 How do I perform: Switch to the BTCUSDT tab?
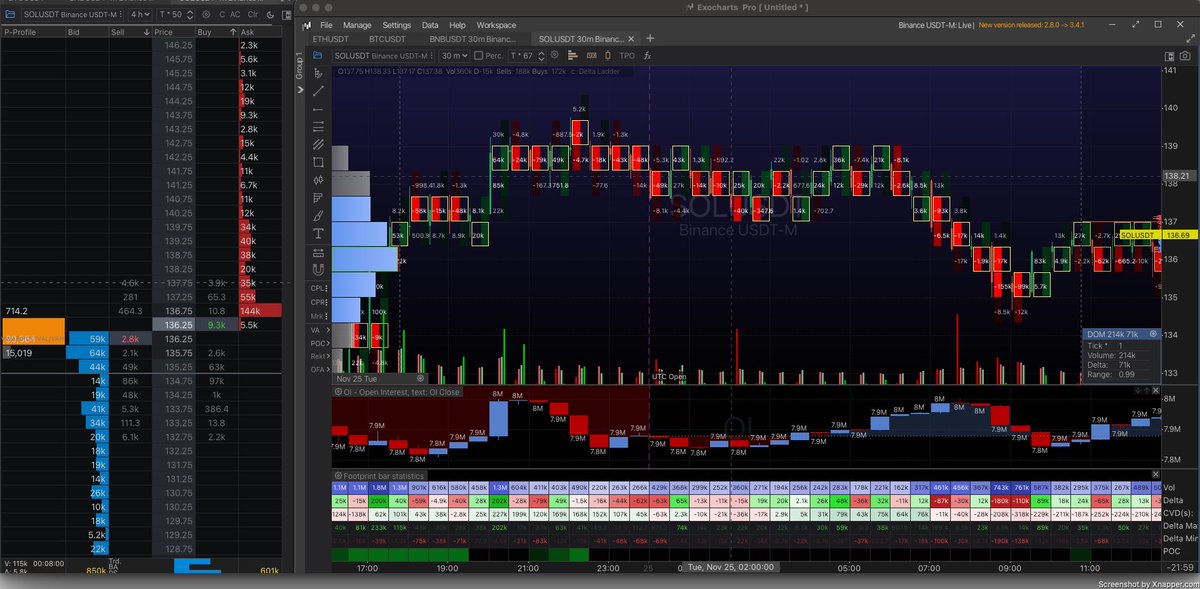click(x=389, y=38)
